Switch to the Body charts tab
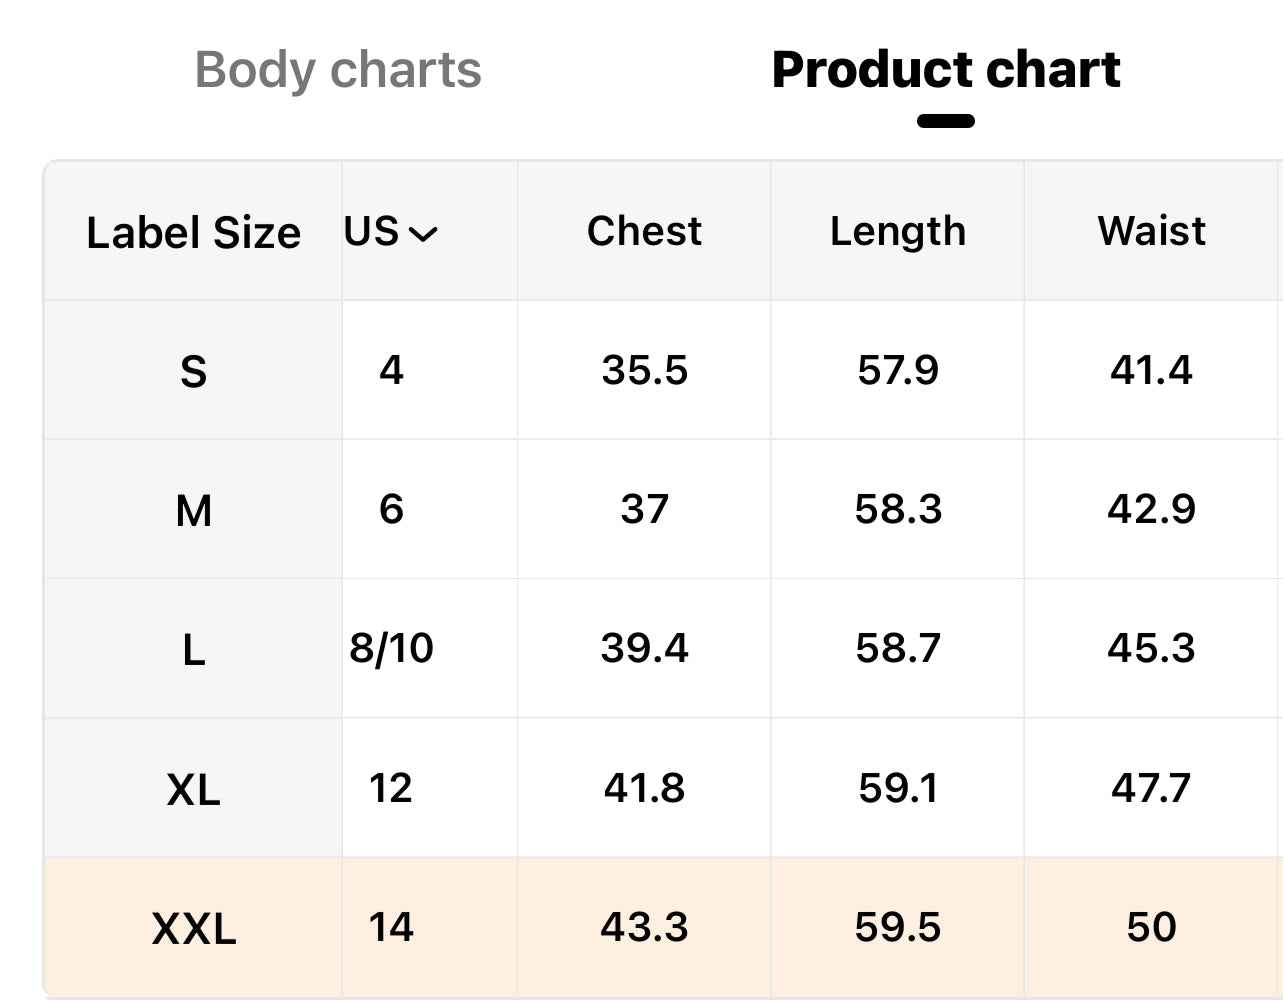This screenshot has height=1004, width=1284. click(x=338, y=71)
